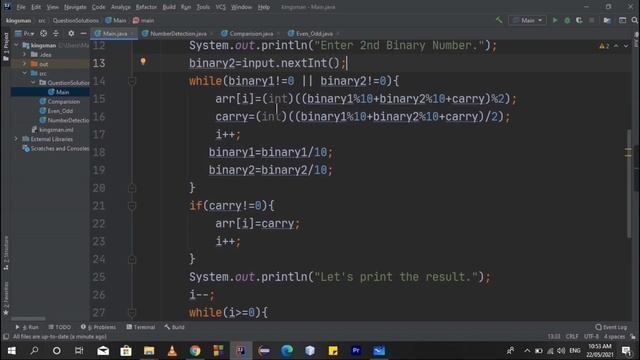
Task: Open Sticky Notes from the taskbar
Action: pyautogui.click(x=333, y=351)
